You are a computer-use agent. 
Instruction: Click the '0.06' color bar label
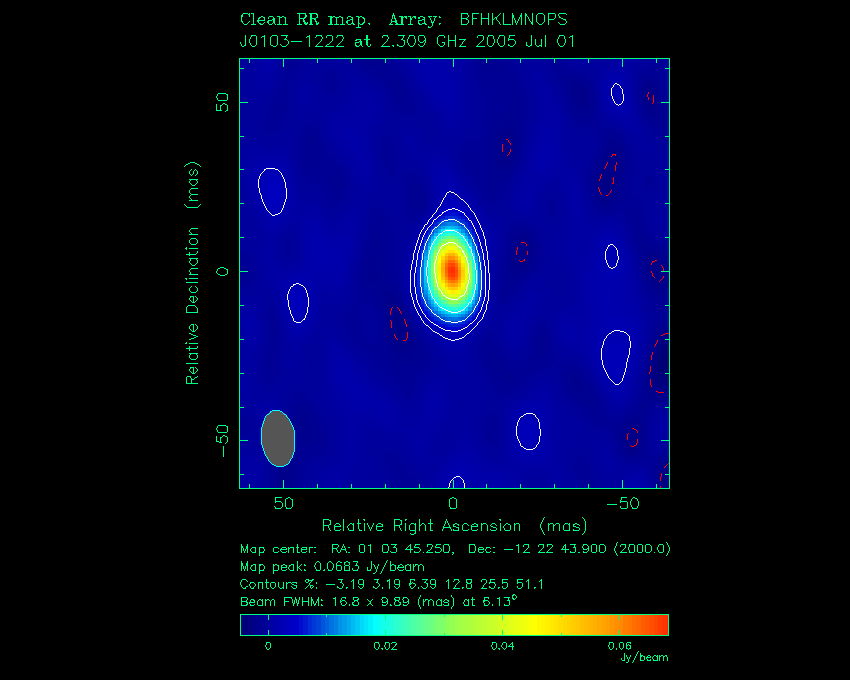click(619, 646)
